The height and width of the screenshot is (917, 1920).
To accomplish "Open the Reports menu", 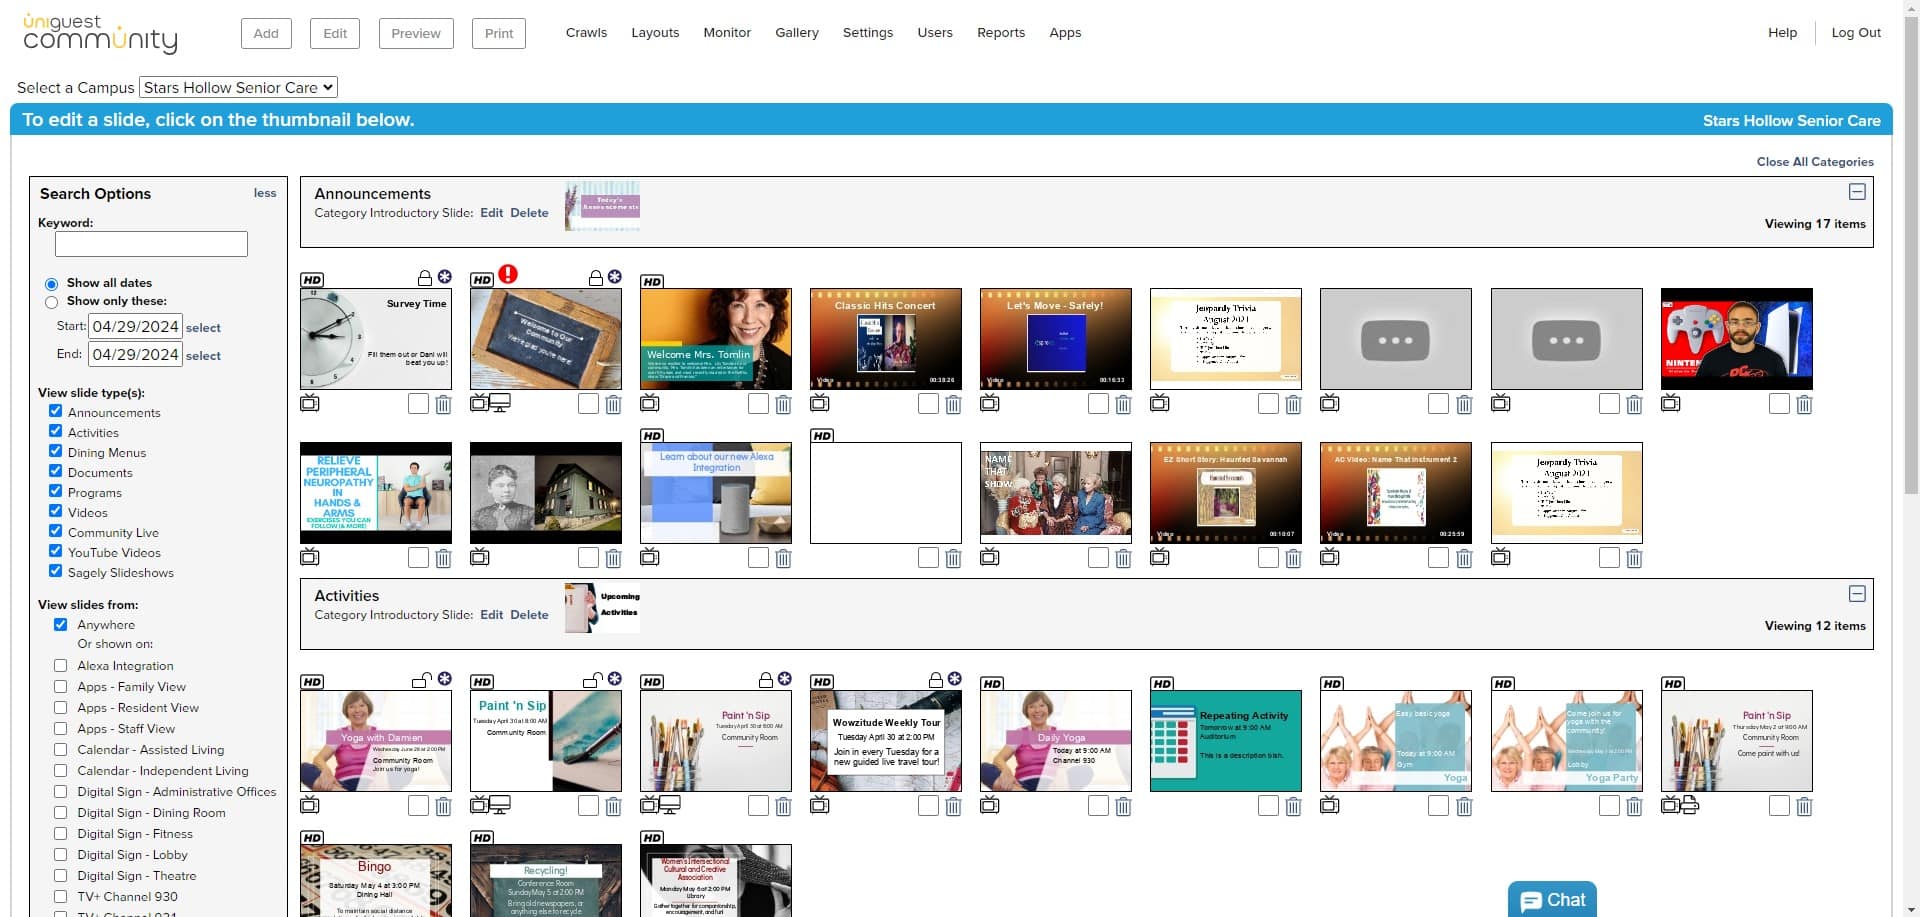I will click(1001, 32).
